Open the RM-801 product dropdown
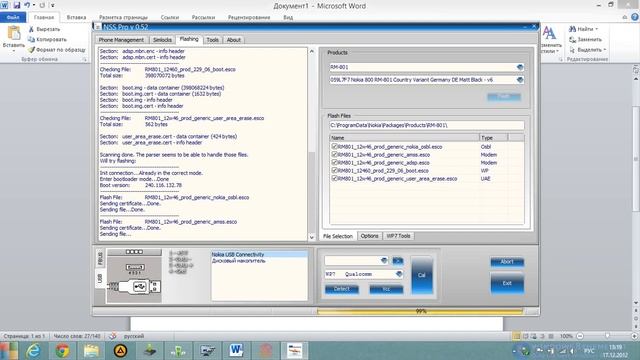 pyautogui.click(x=520, y=67)
